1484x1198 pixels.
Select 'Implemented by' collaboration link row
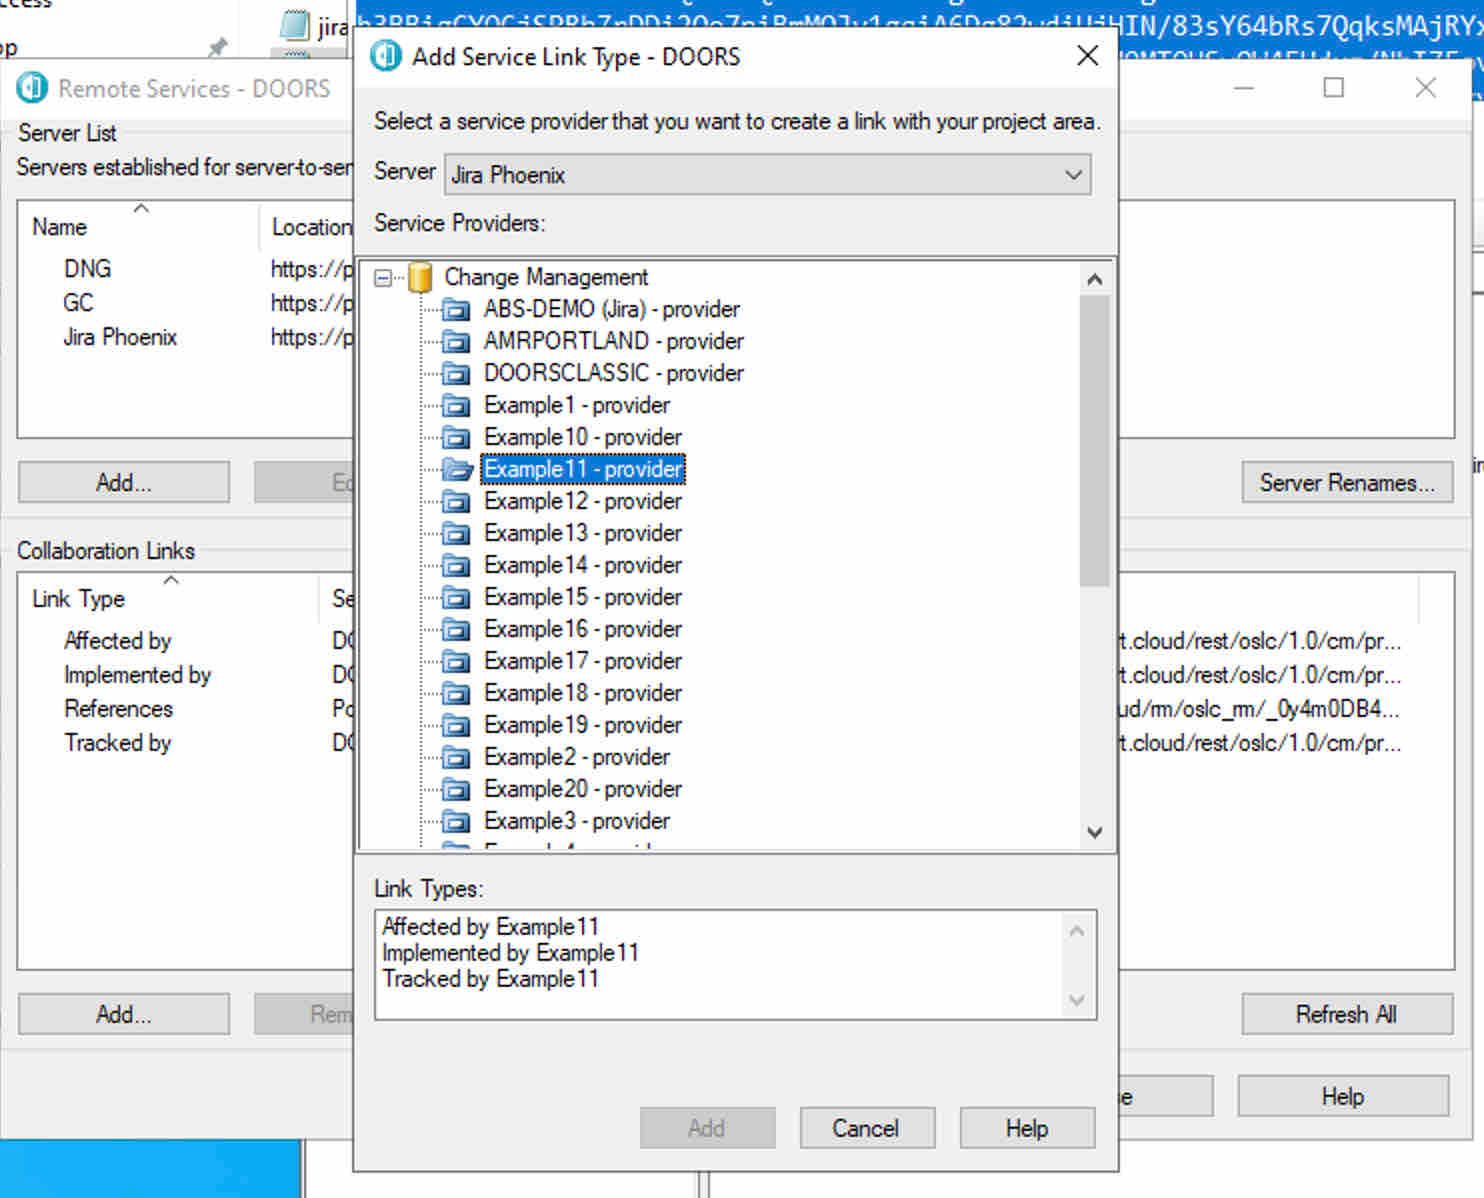138,675
